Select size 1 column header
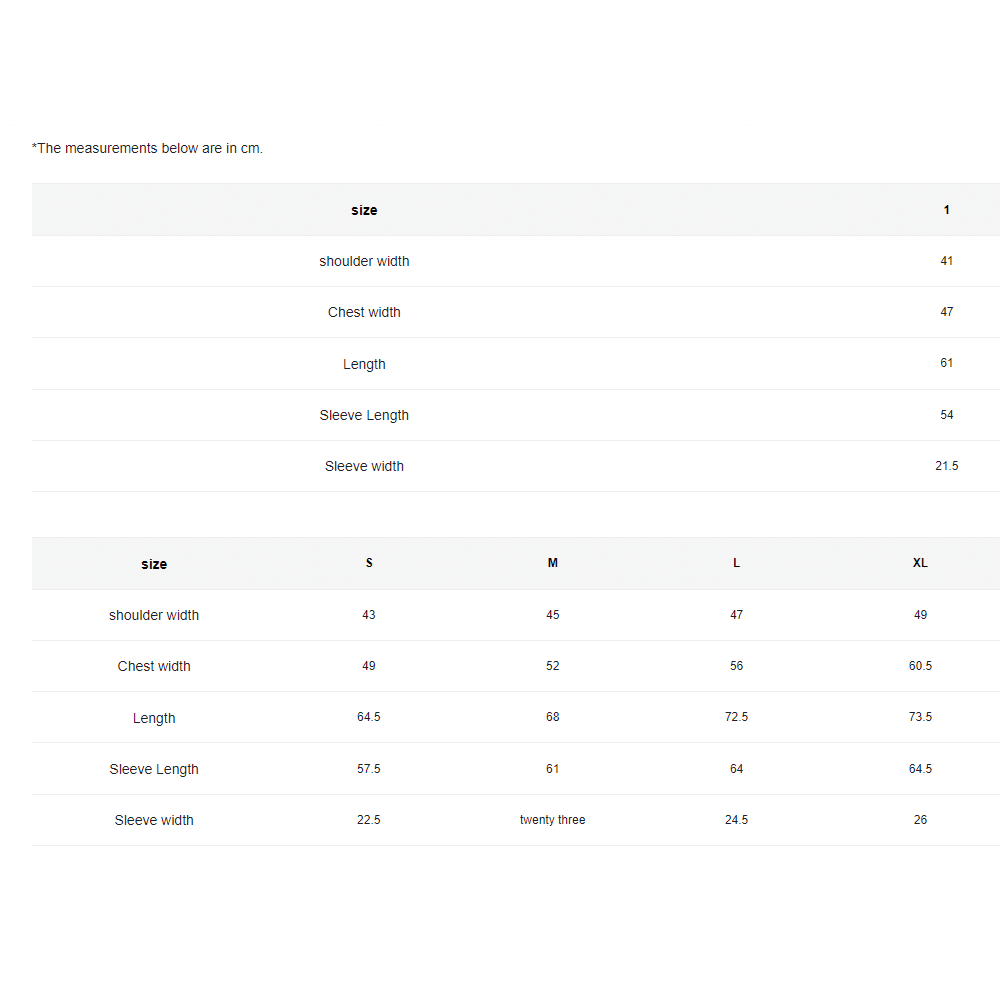The height and width of the screenshot is (1000, 1000). [x=946, y=210]
